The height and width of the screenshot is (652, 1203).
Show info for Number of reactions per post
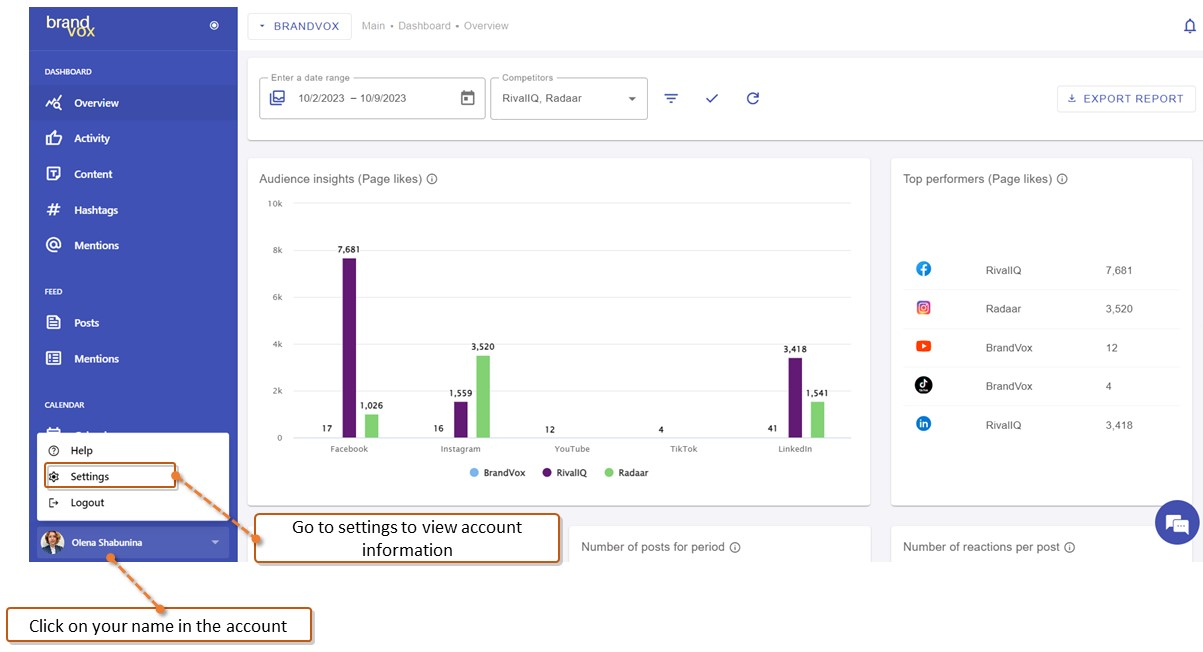point(1069,547)
